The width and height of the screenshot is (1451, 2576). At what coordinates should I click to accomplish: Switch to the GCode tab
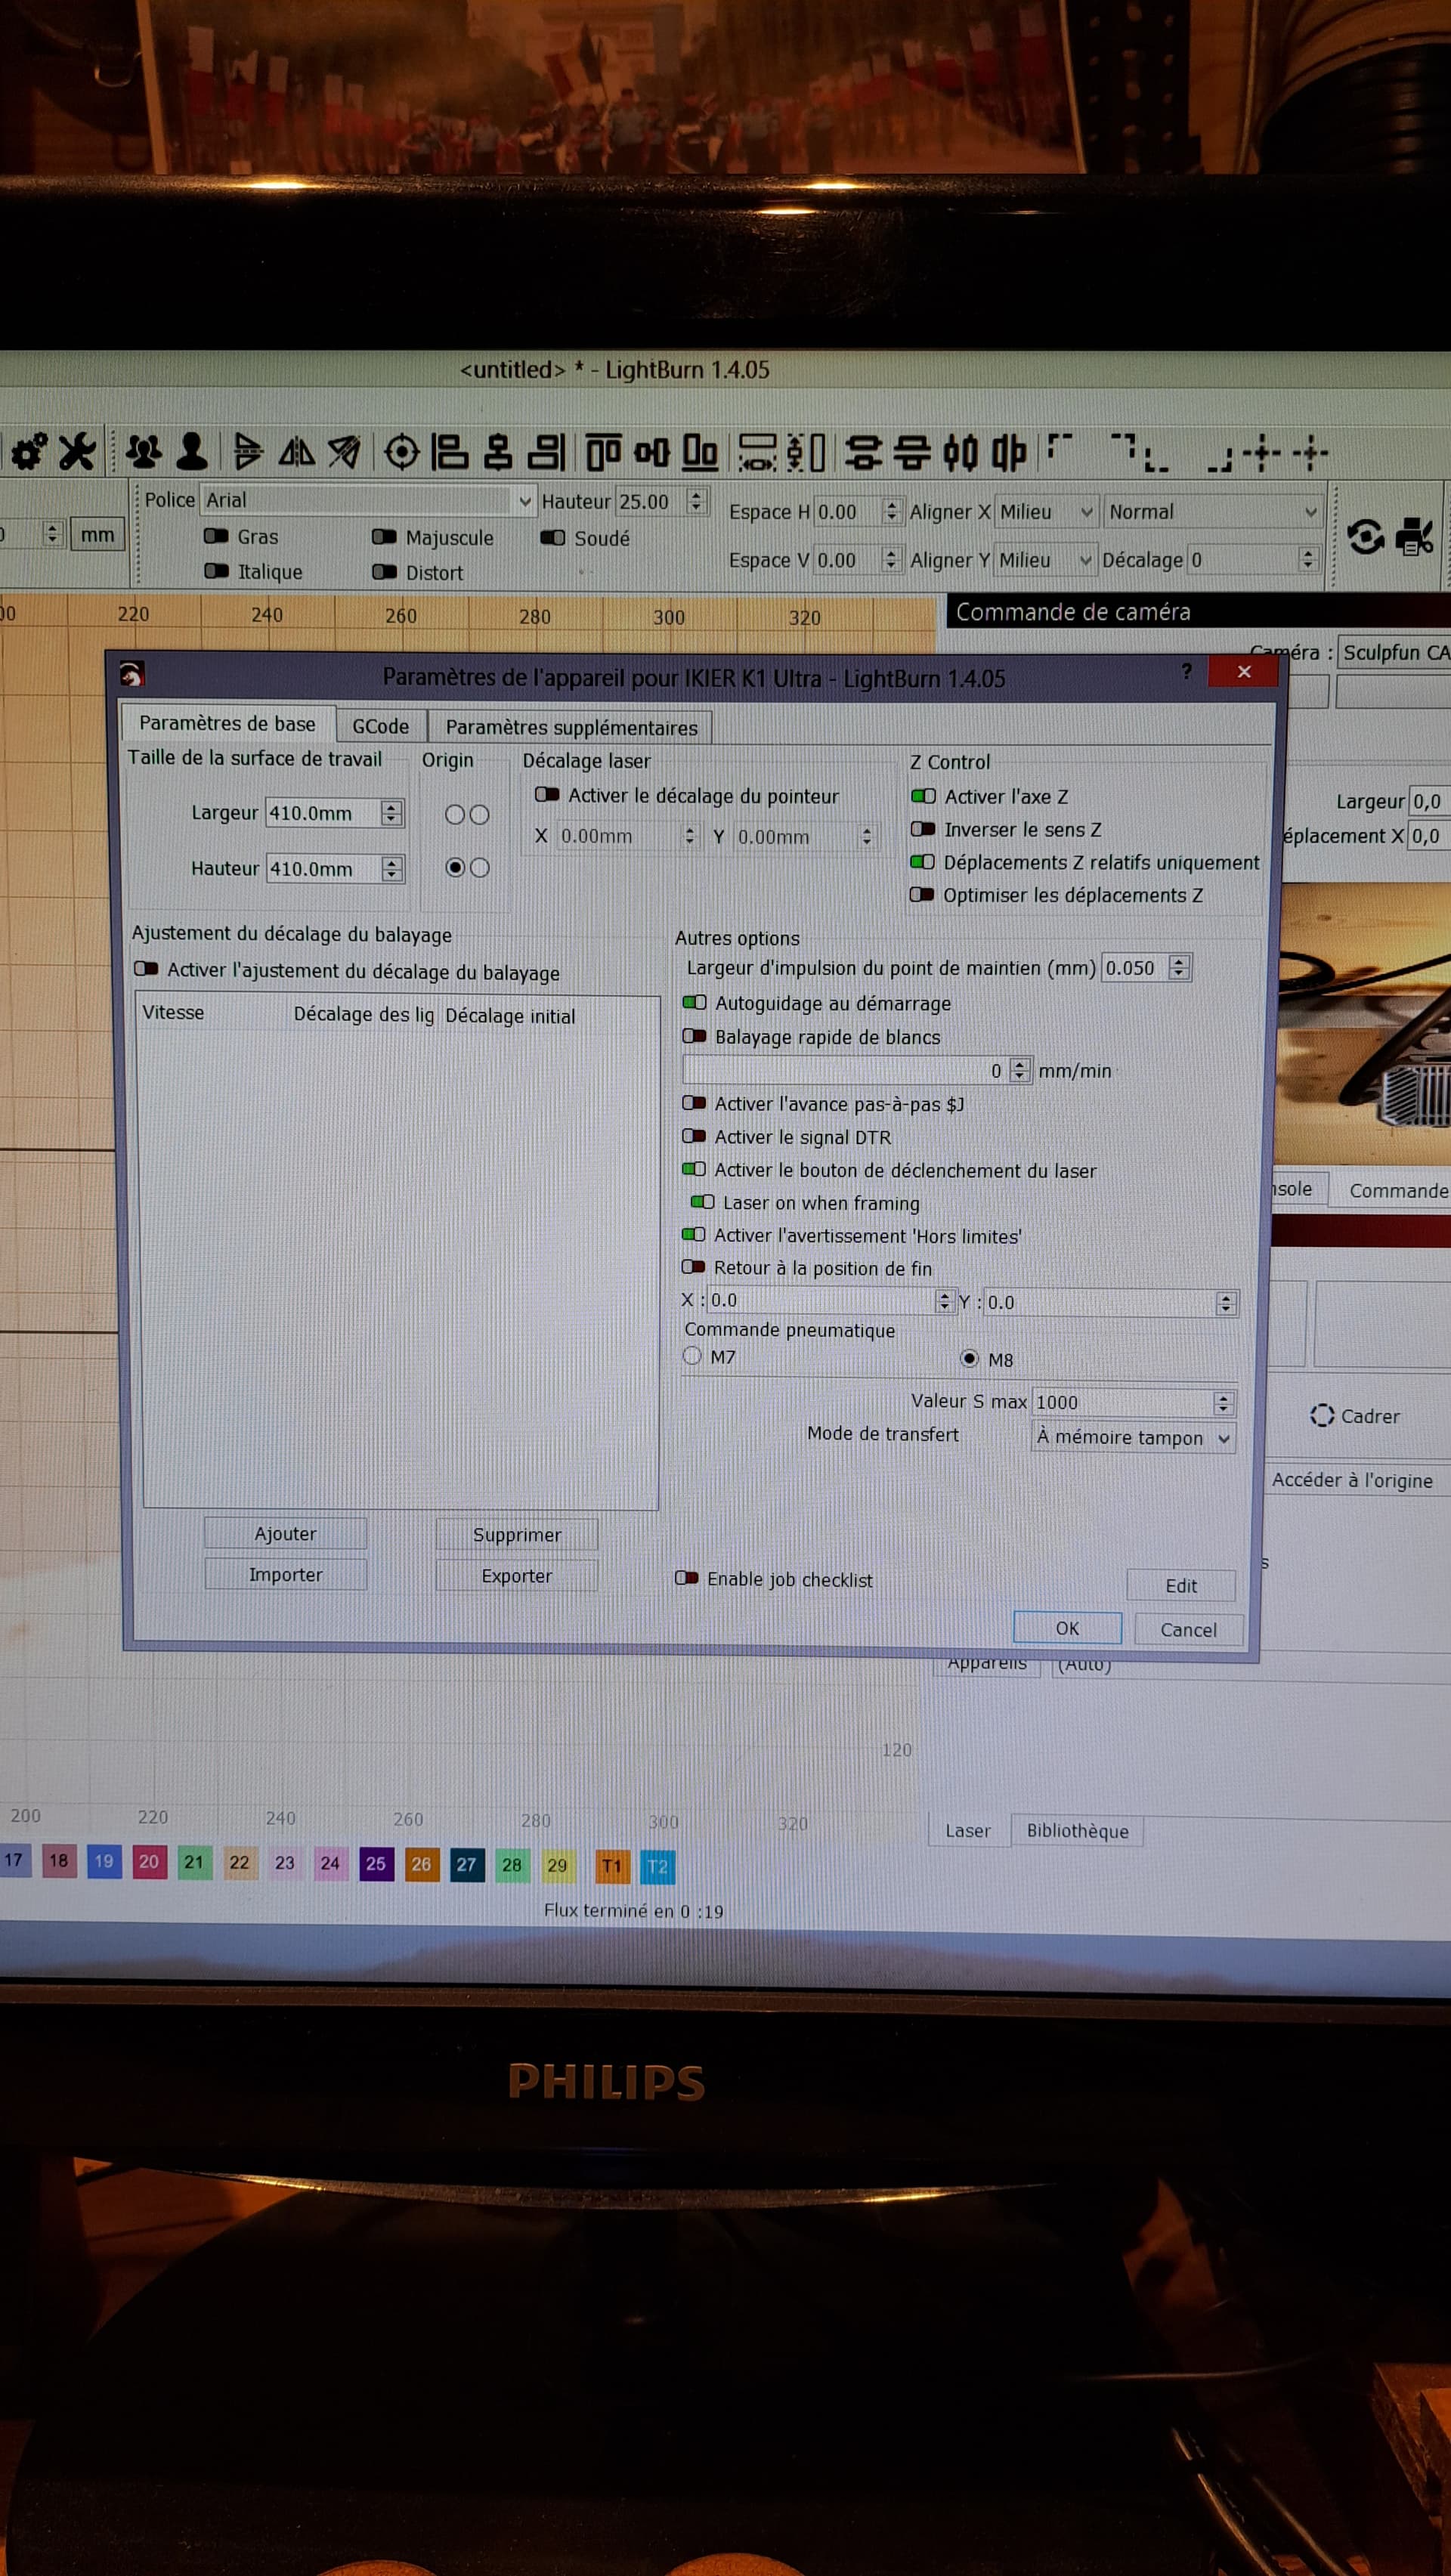pos(380,726)
